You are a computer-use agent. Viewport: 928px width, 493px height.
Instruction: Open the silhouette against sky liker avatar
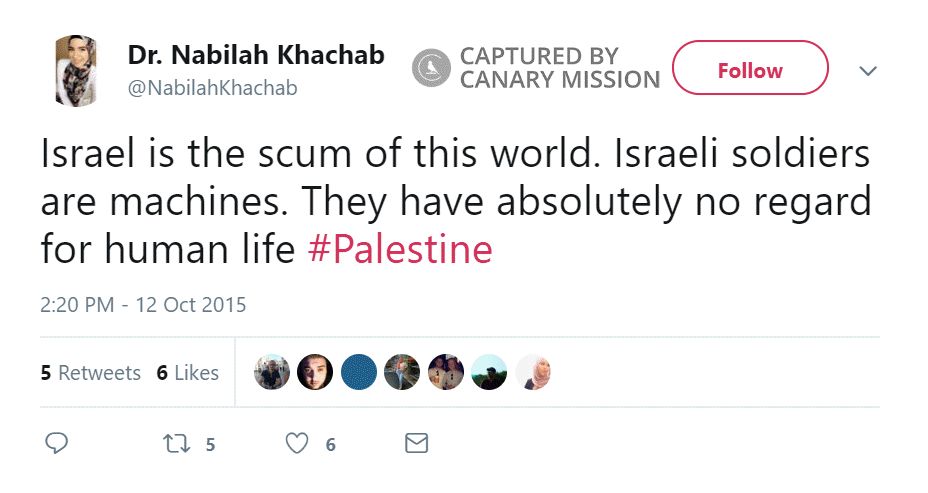[489, 372]
